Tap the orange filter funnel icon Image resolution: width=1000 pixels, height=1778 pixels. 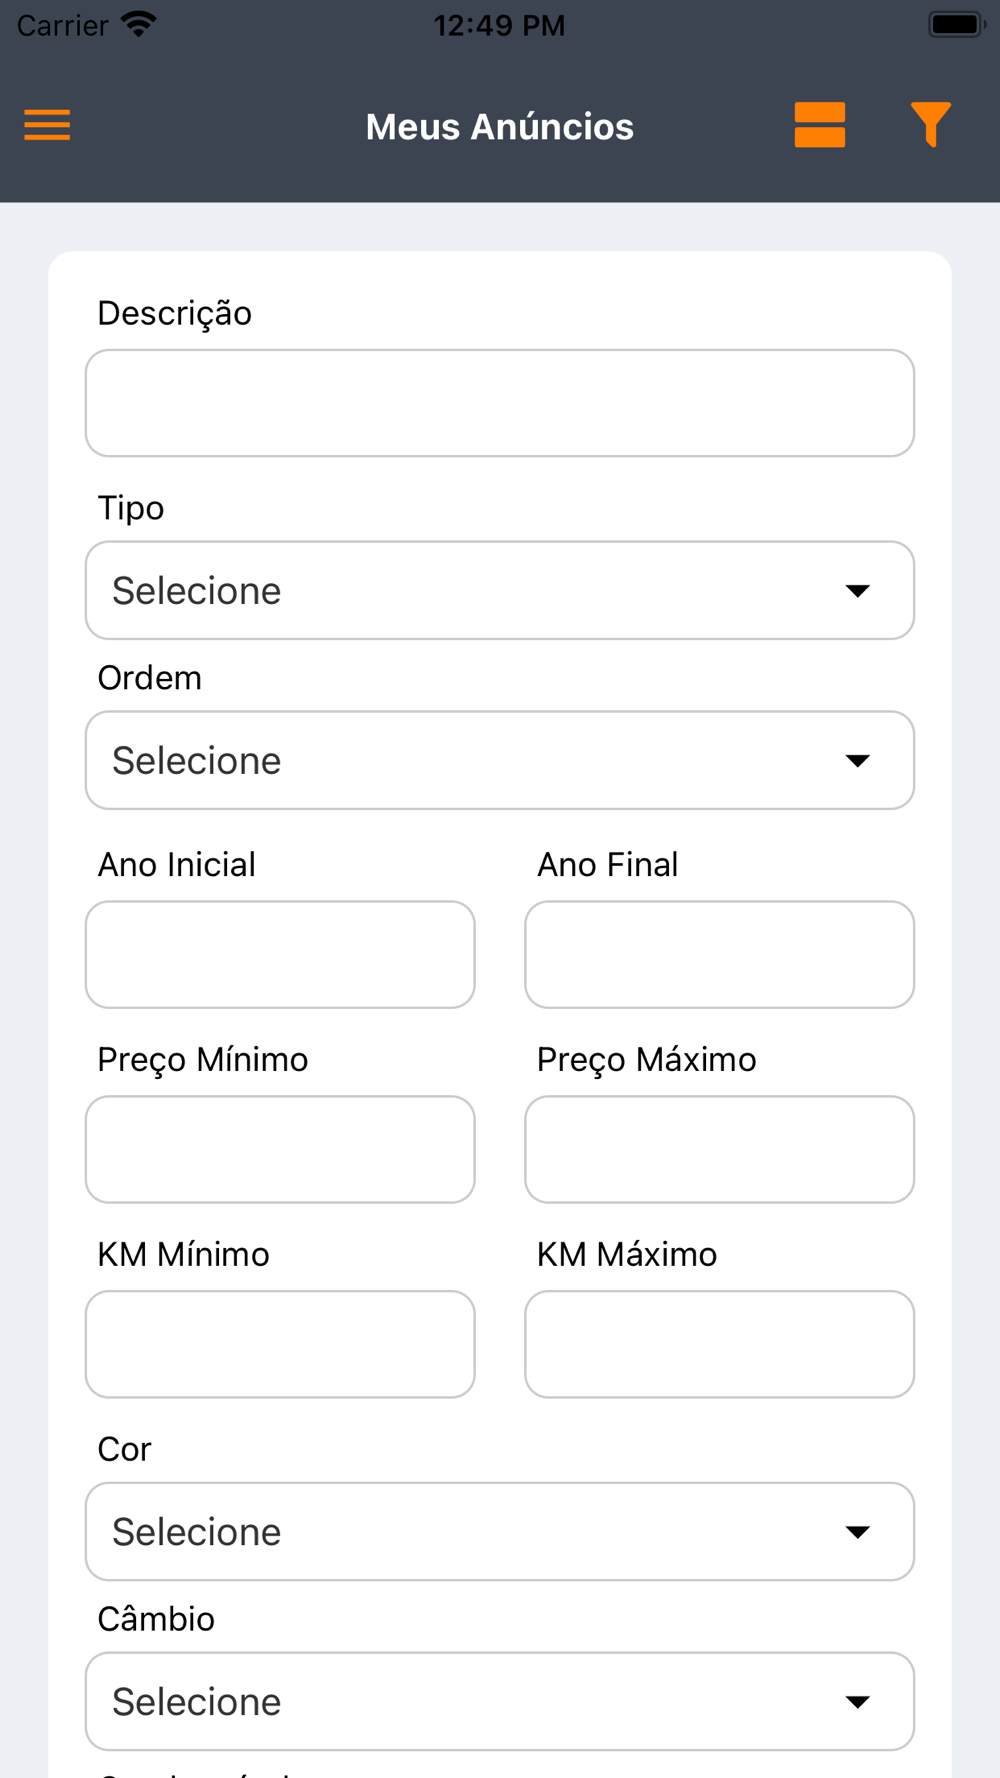(930, 125)
